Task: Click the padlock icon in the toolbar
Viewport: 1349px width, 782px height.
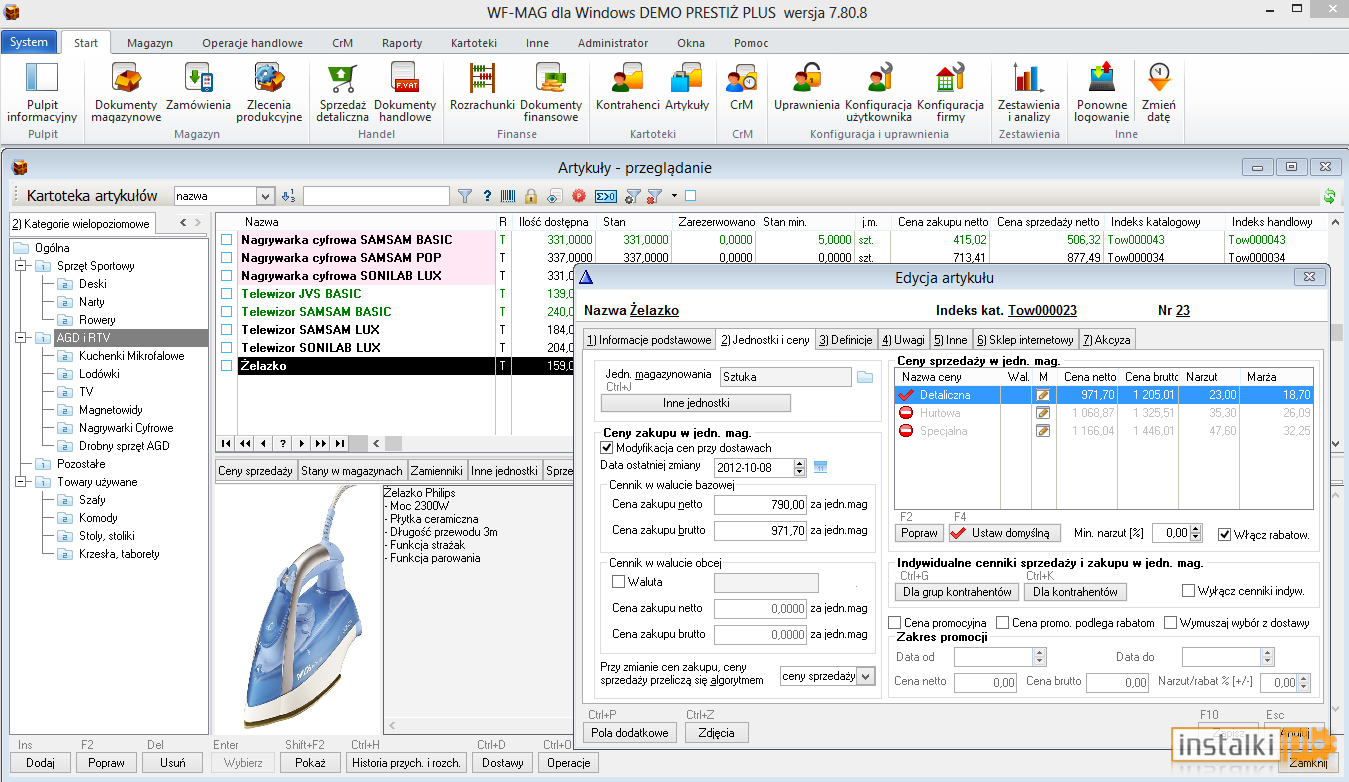Action: coord(531,196)
